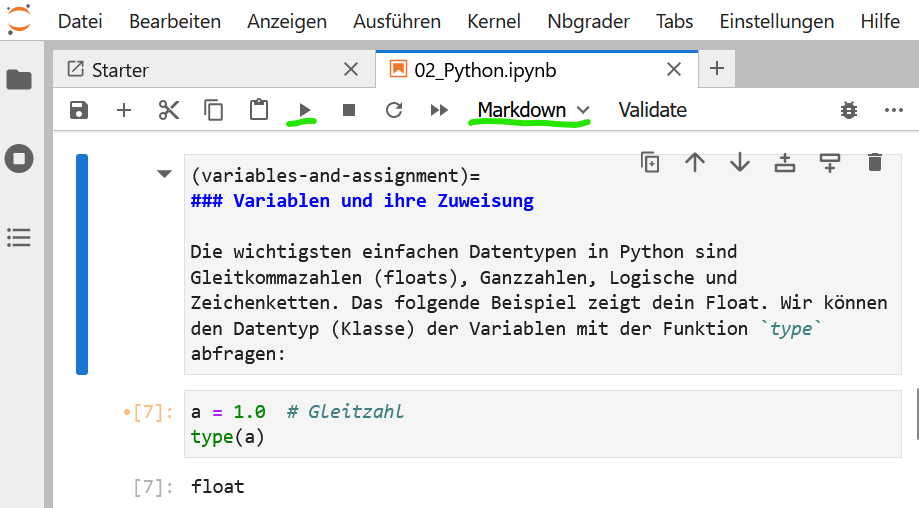Open the Markdown cell type dropdown
Image resolution: width=919 pixels, height=508 pixels.
tap(533, 110)
